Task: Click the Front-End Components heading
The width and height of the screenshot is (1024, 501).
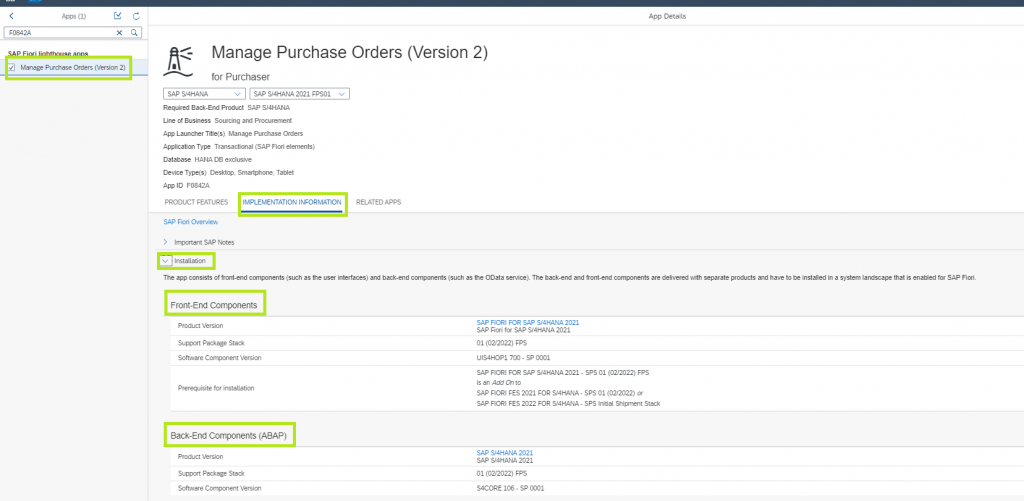Action: click(x=215, y=305)
